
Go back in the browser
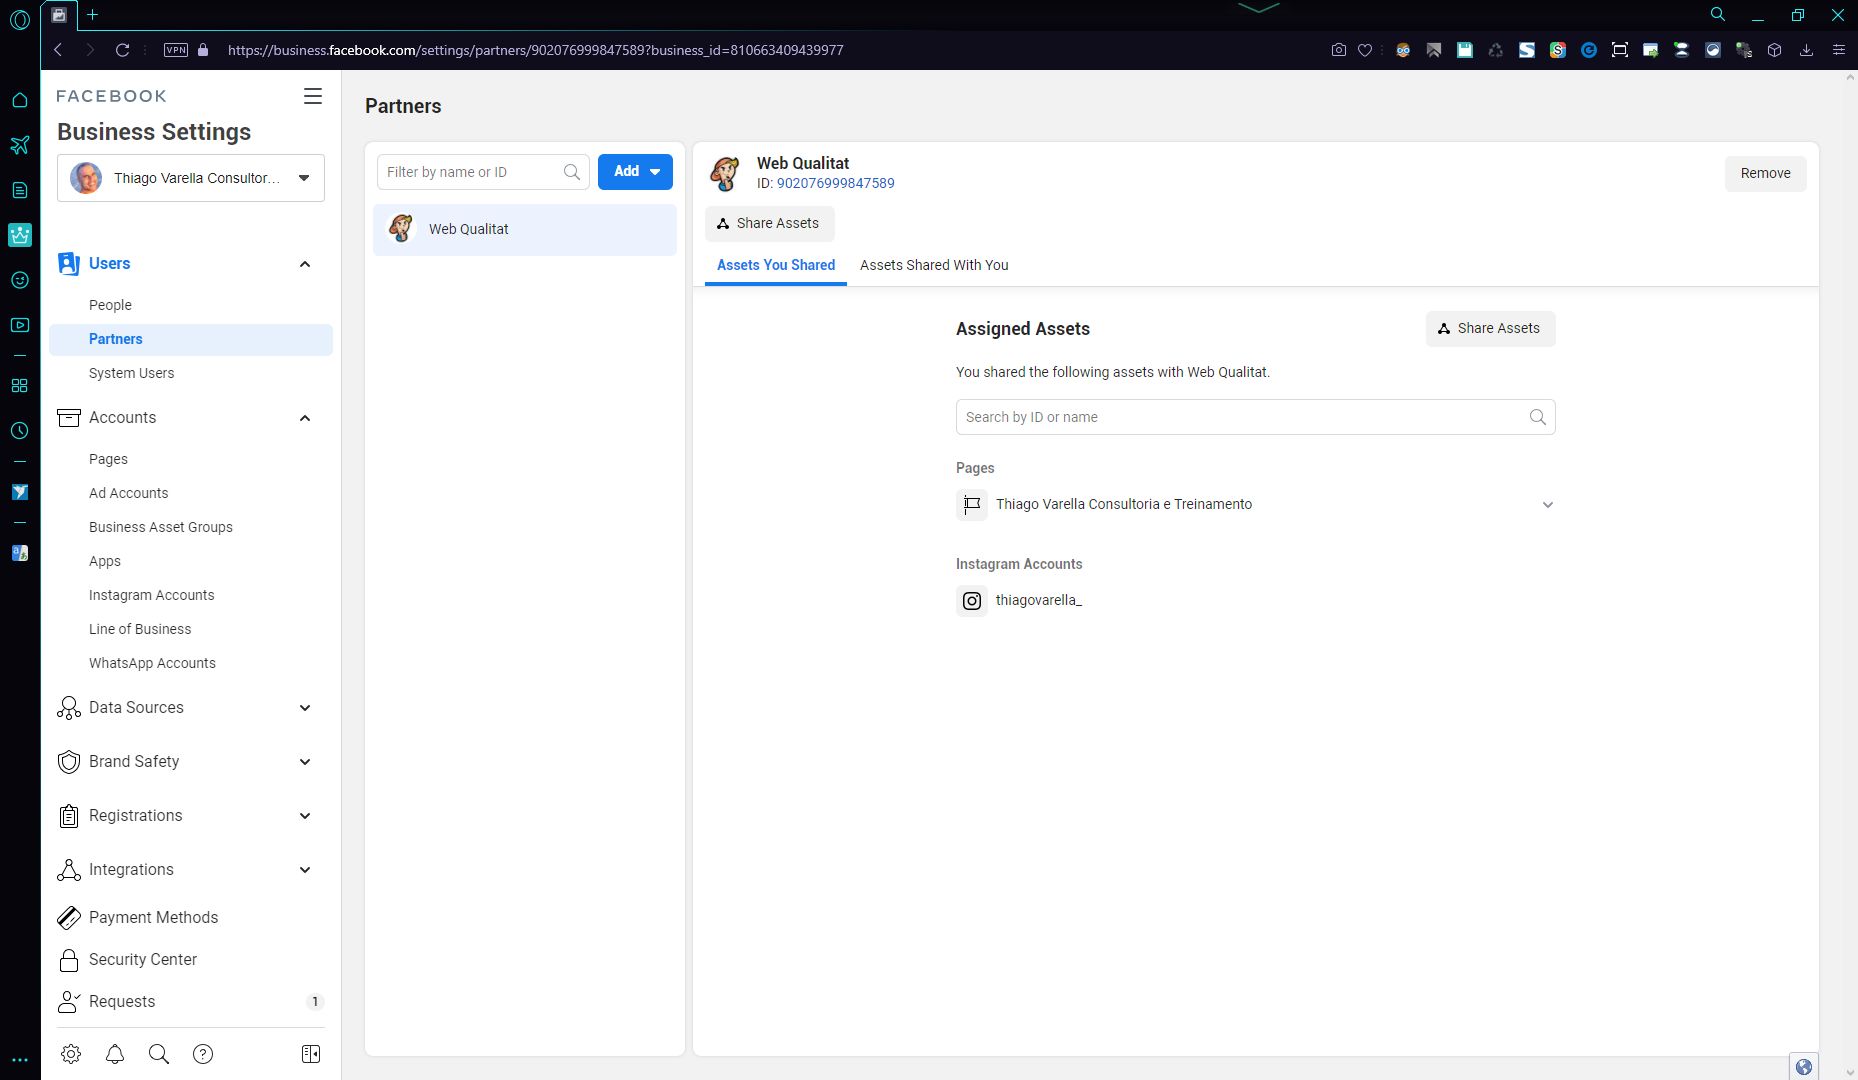58,50
